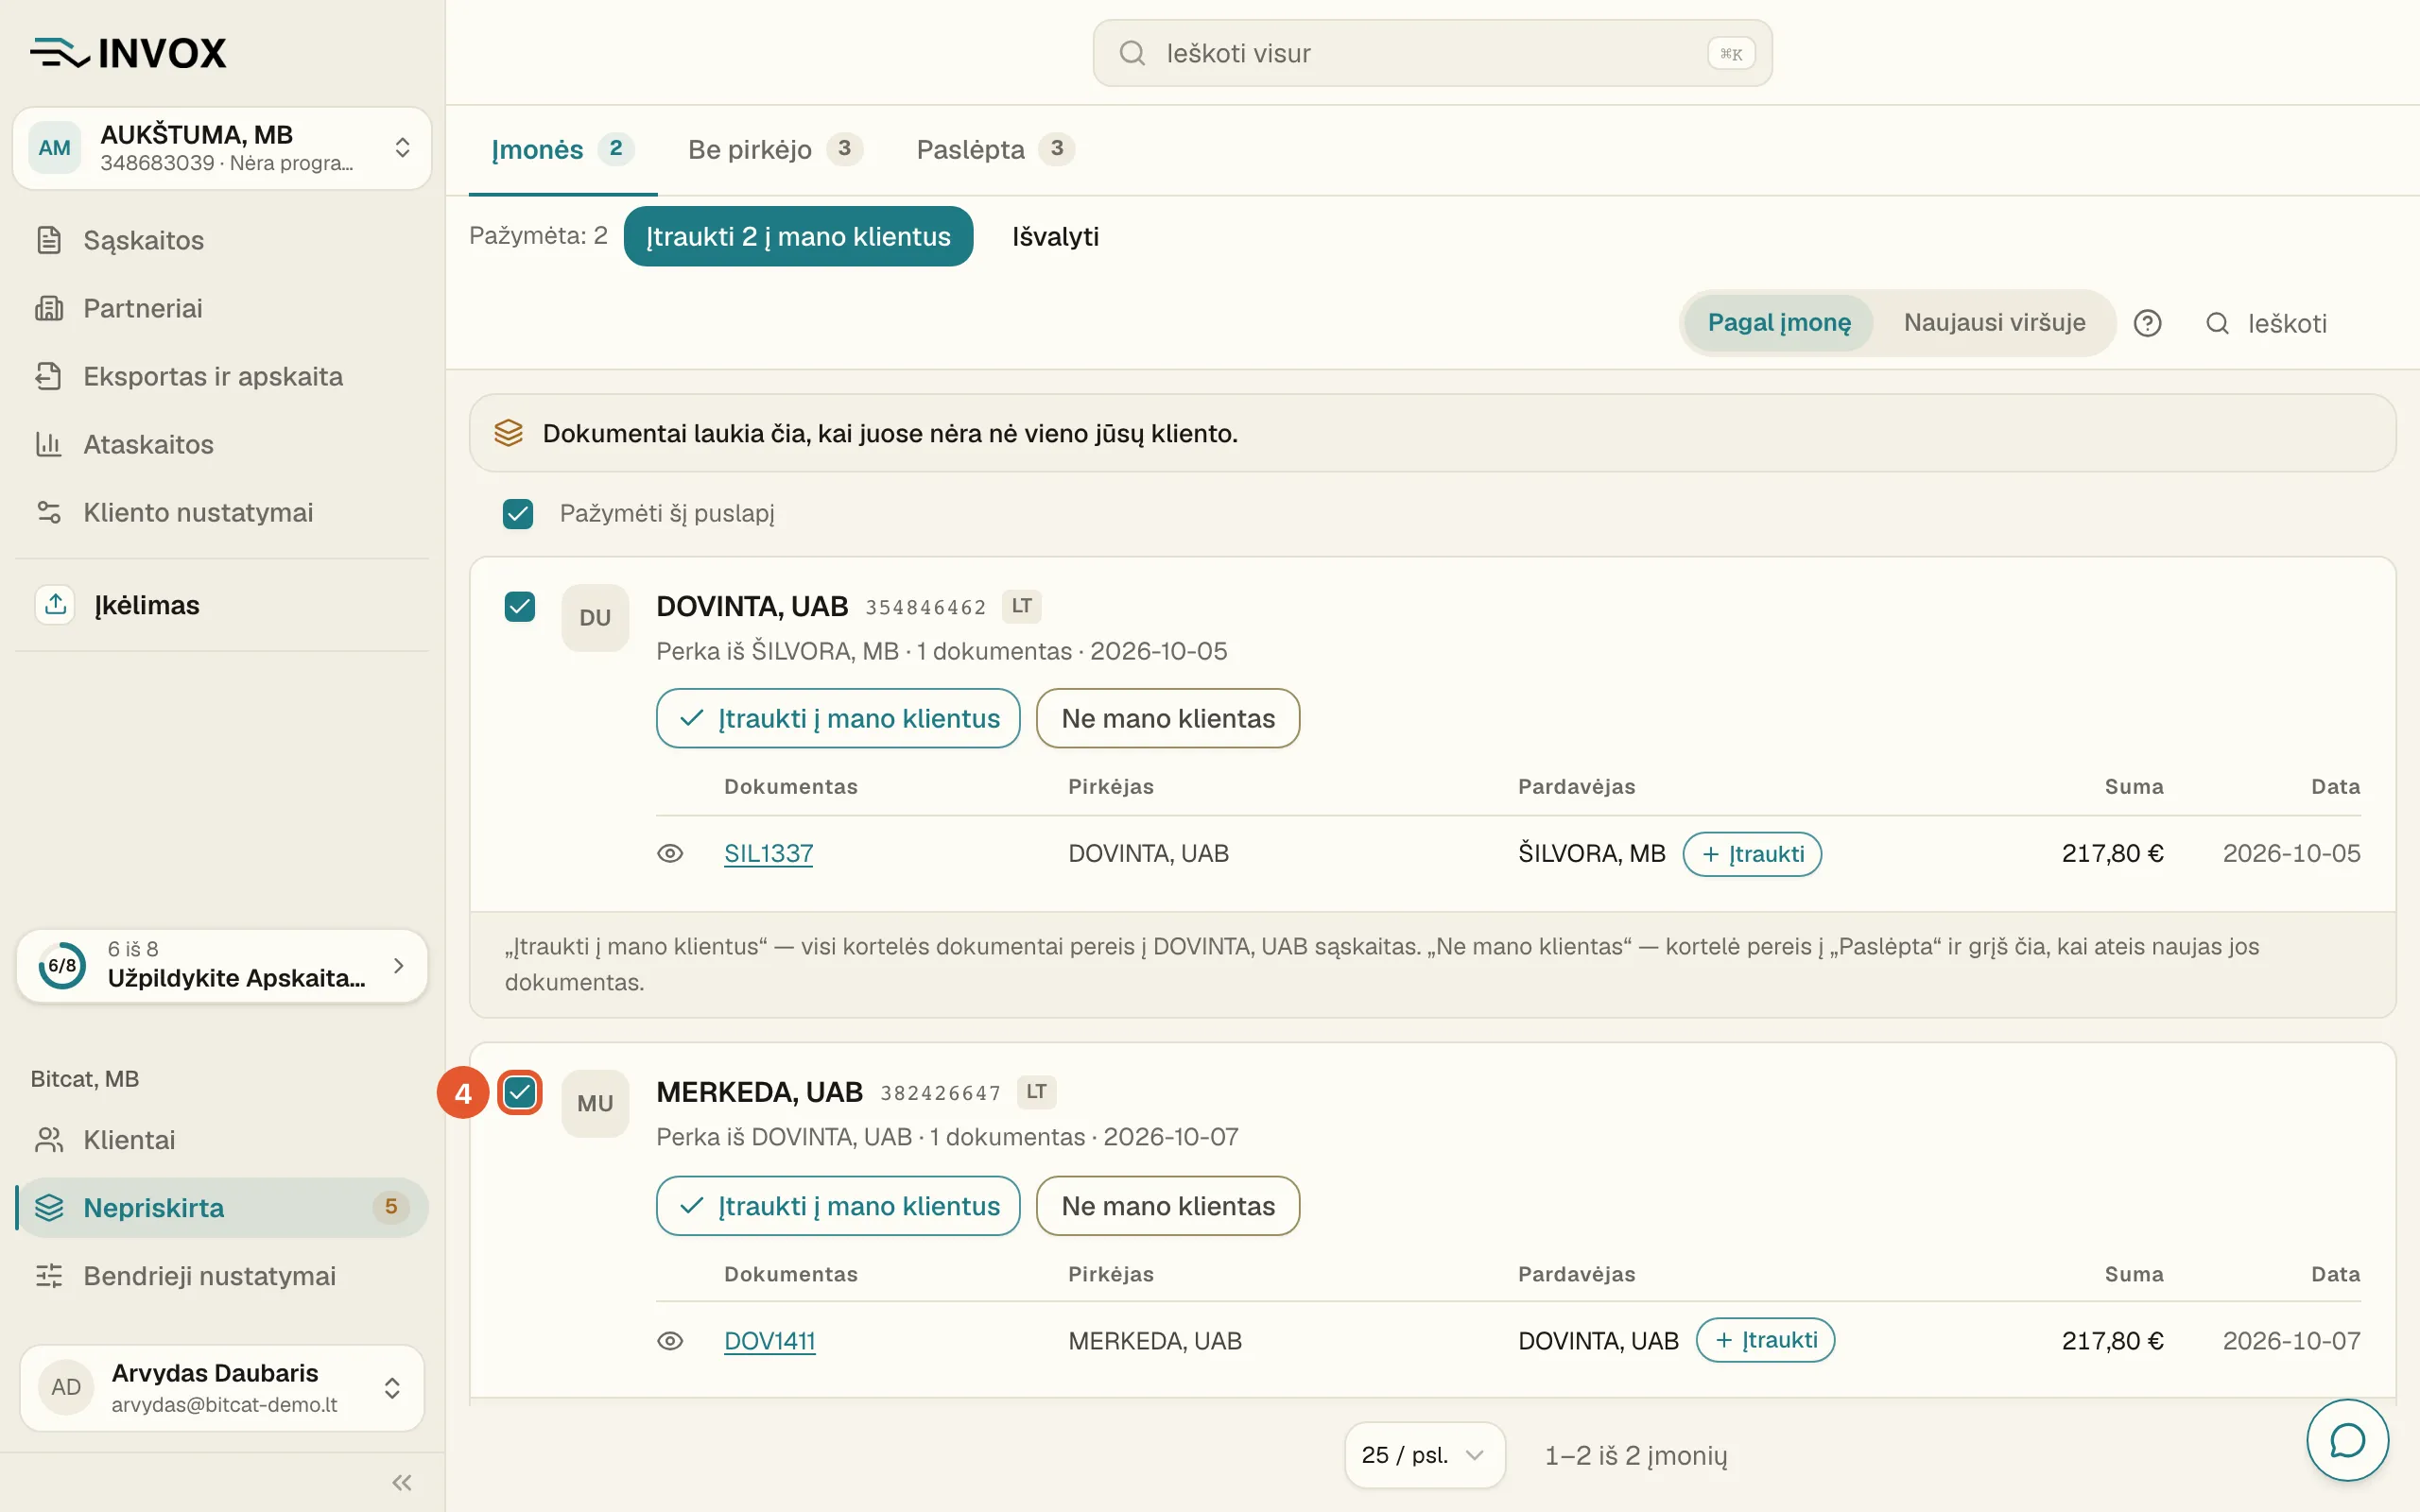Go to Eksportas ir apskaita
The width and height of the screenshot is (2420, 1512).
click(x=222, y=376)
